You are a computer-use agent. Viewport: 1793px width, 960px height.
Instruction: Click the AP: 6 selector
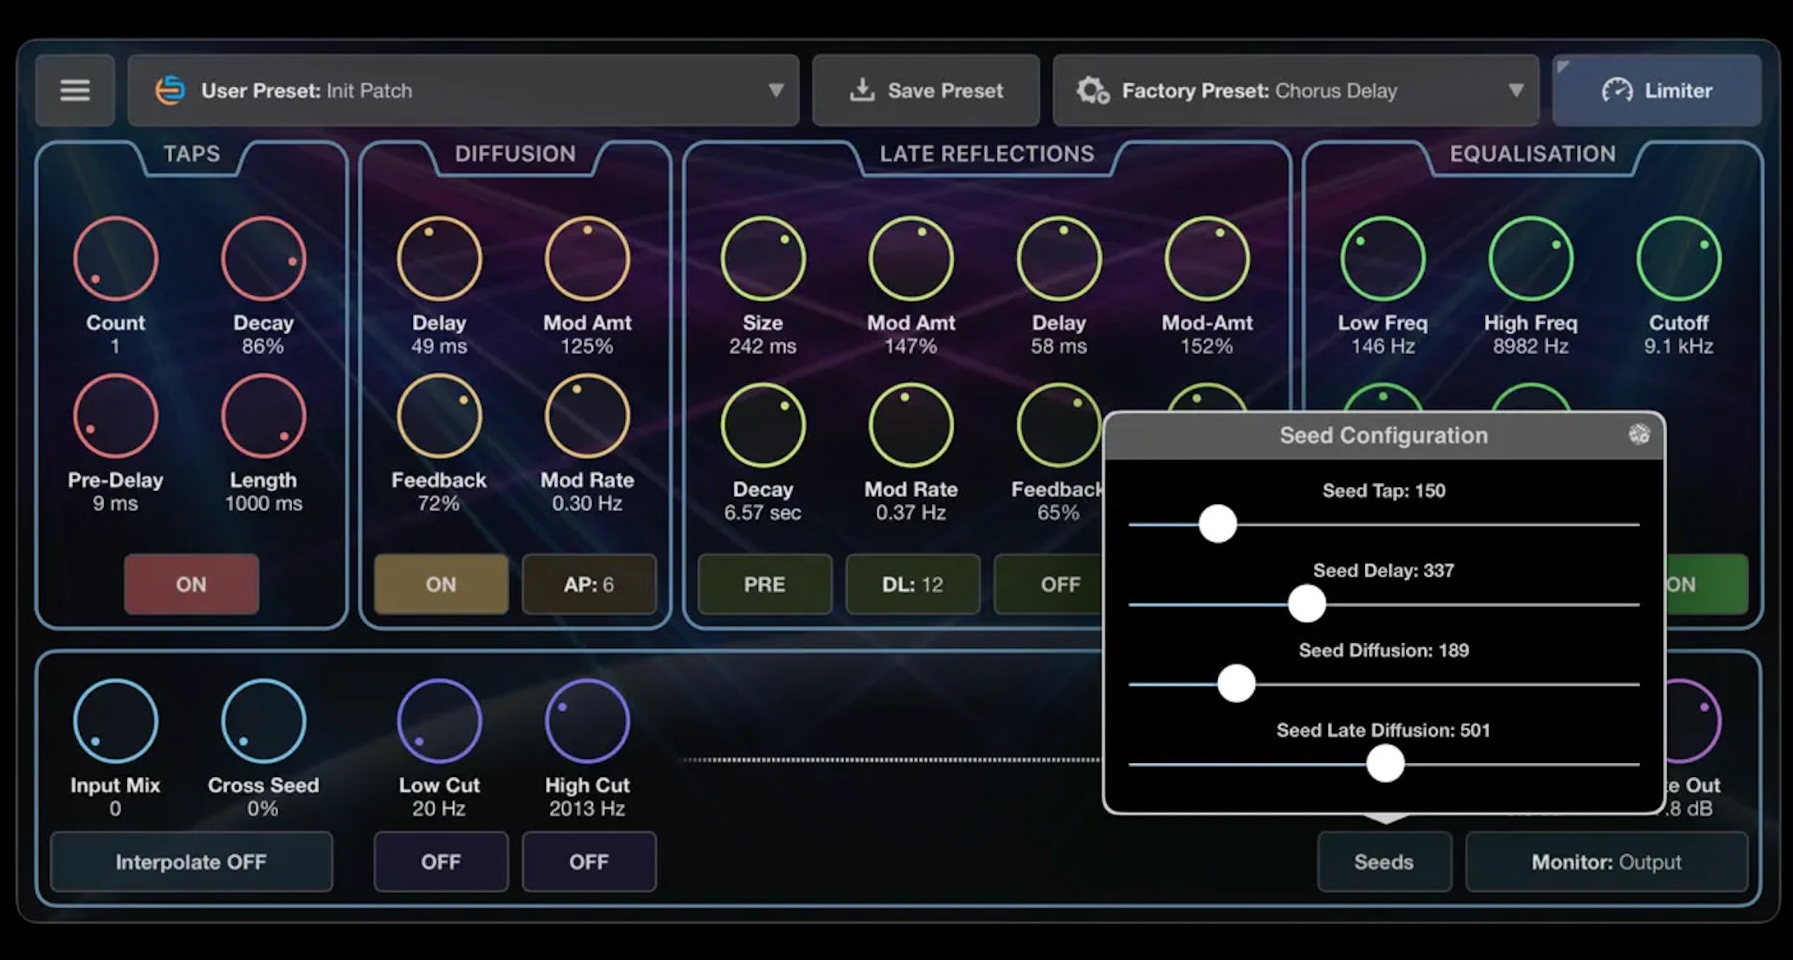click(x=589, y=584)
